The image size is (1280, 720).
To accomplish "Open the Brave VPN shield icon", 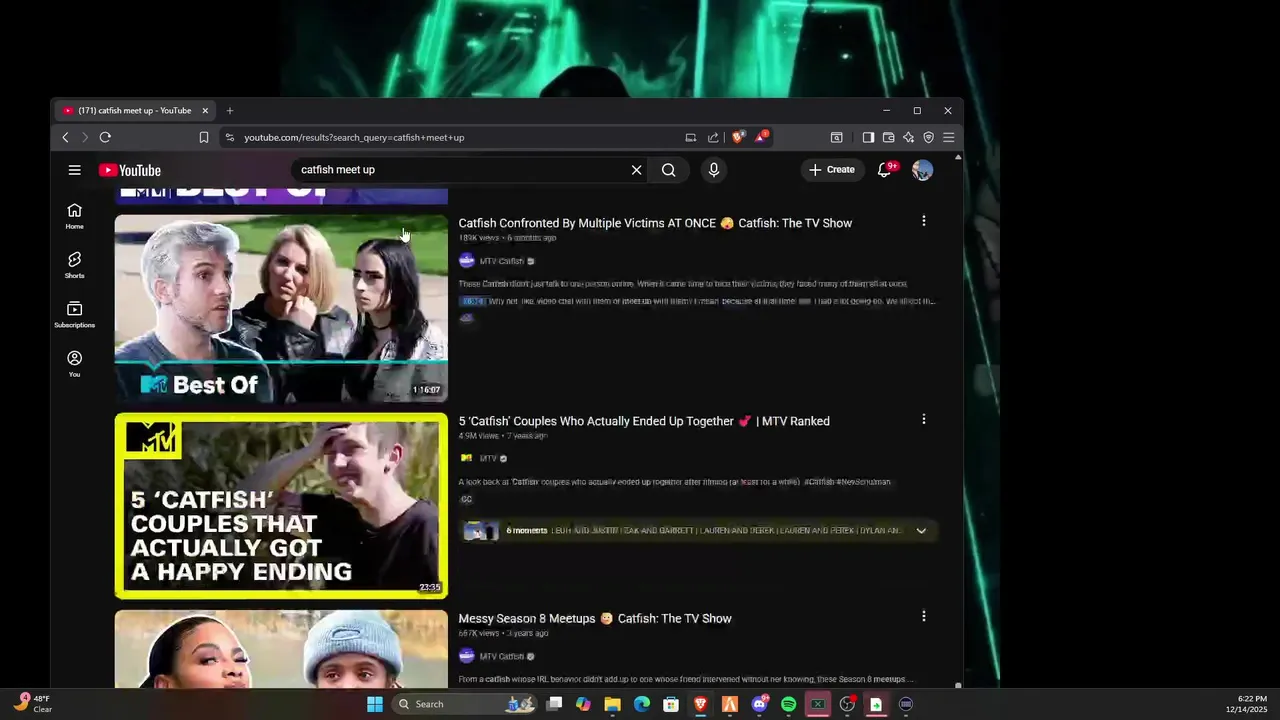I will (928, 137).
